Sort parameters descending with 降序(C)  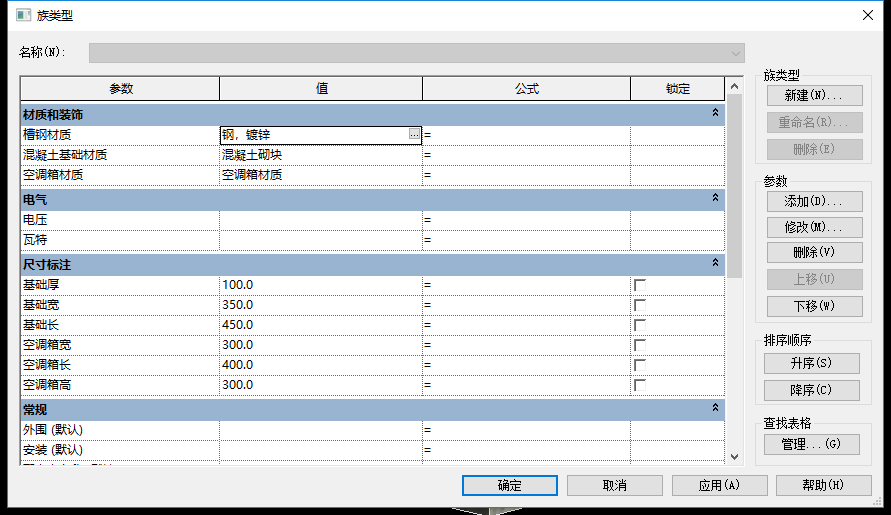811,391
